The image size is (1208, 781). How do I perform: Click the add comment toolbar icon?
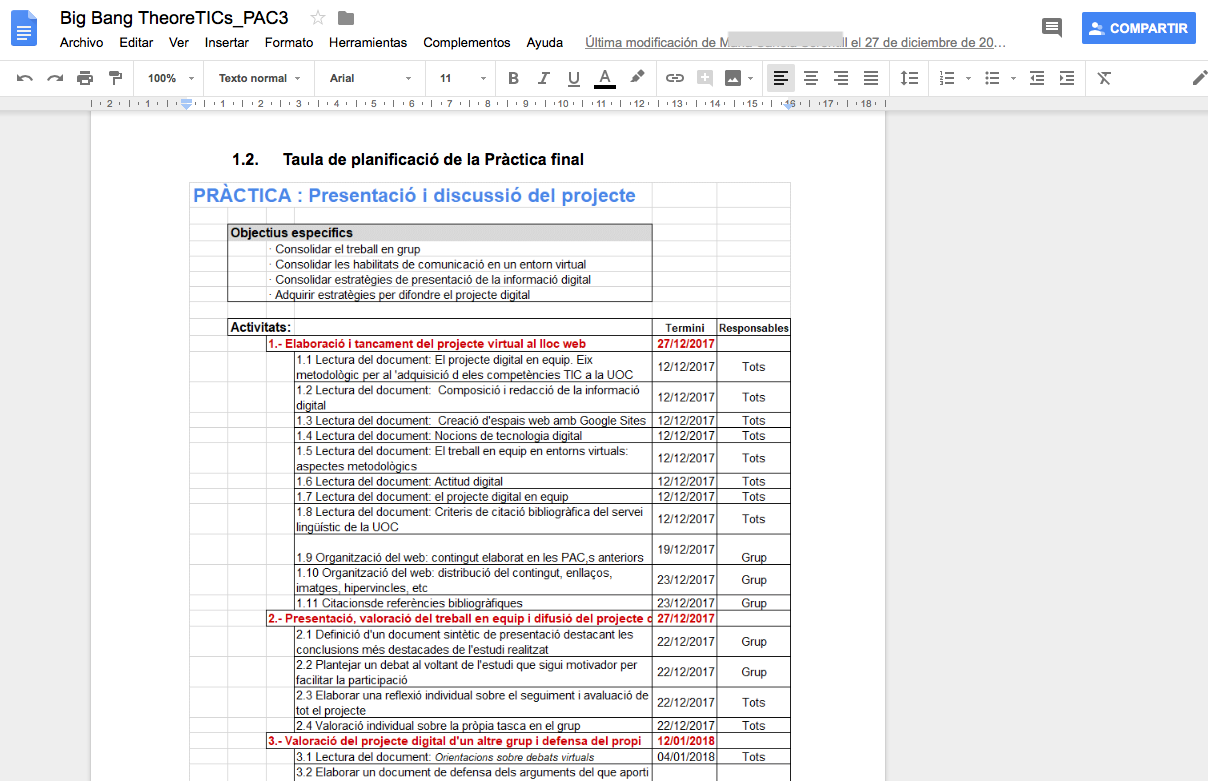point(705,78)
